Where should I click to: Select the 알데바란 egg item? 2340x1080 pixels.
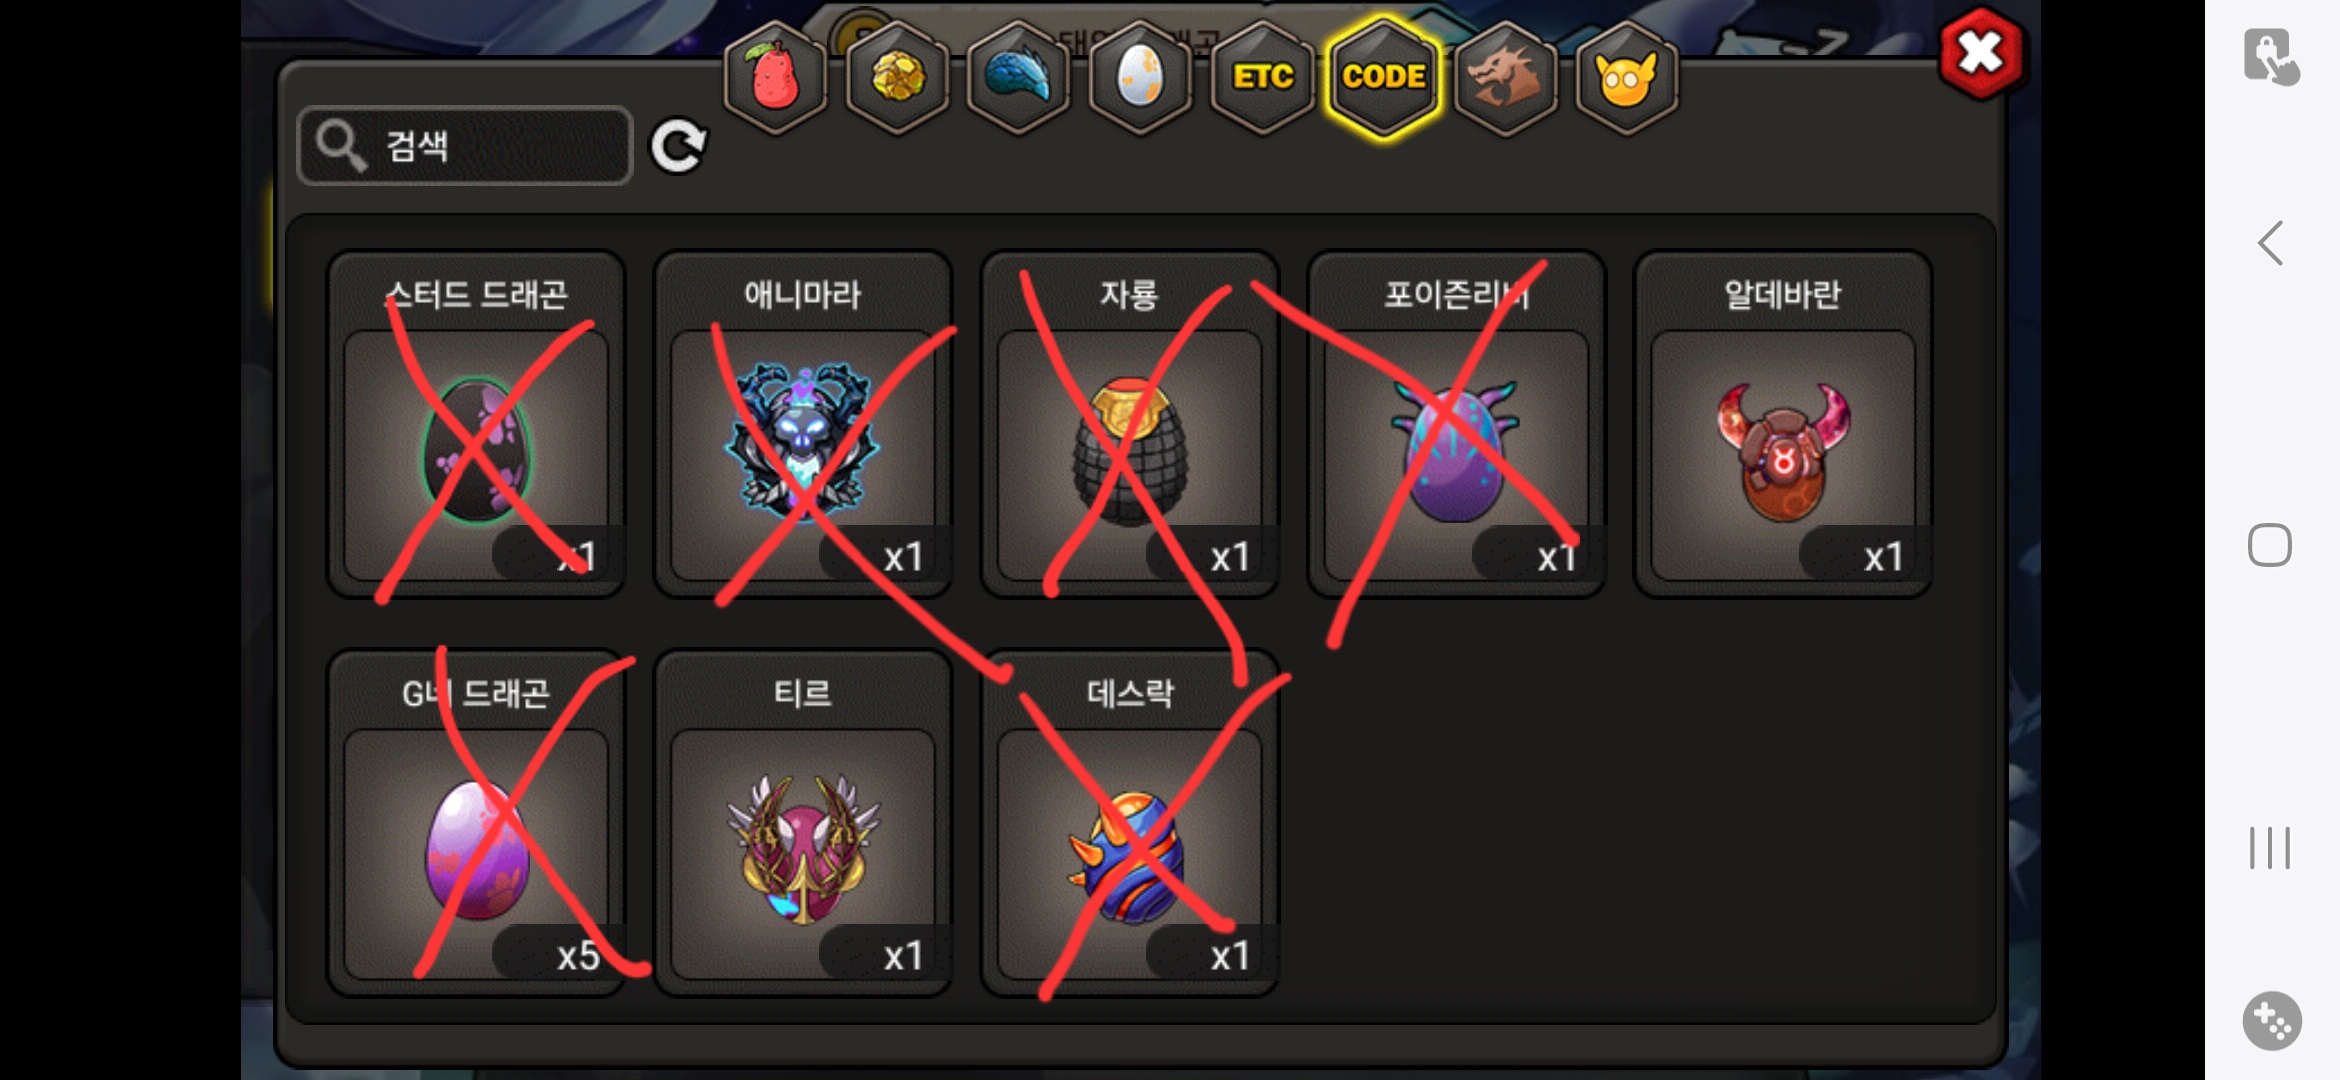[1782, 424]
